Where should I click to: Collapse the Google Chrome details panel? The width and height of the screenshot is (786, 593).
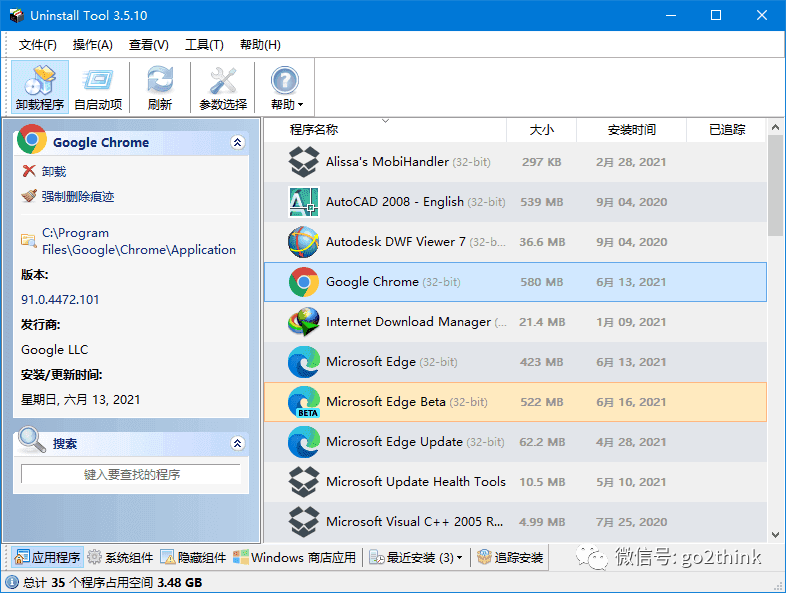[x=238, y=142]
